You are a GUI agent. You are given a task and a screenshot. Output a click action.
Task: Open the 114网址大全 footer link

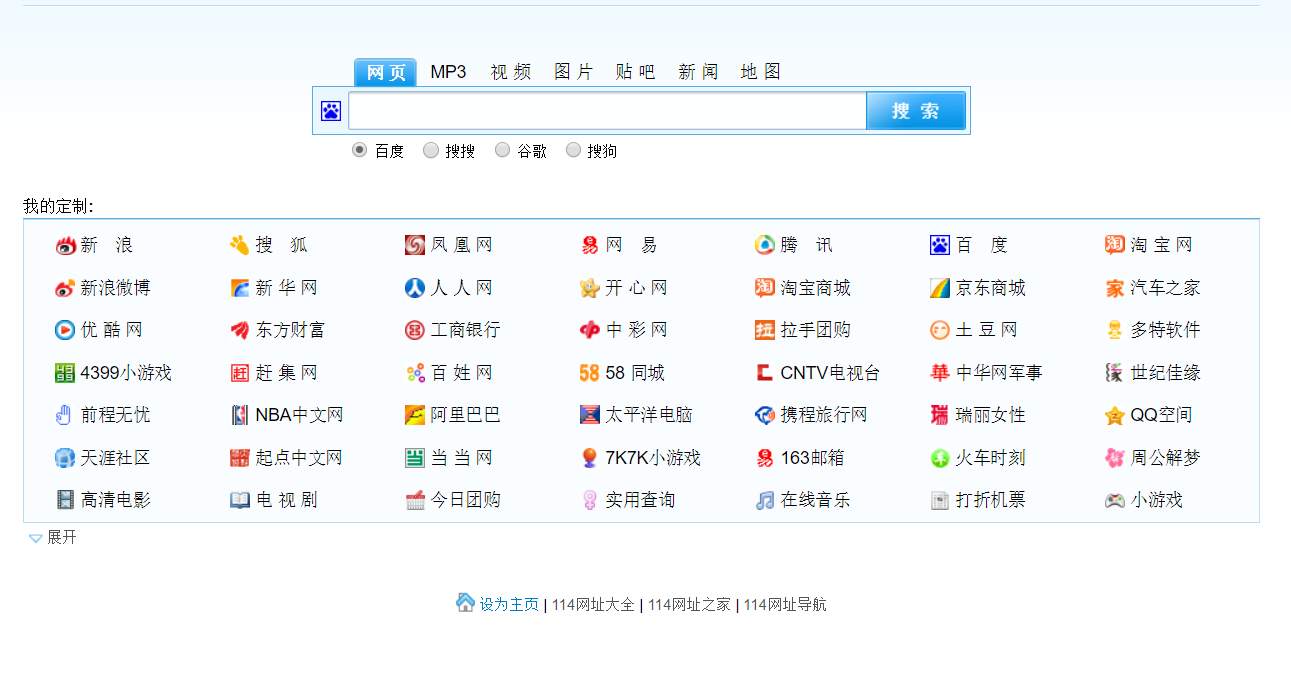593,605
